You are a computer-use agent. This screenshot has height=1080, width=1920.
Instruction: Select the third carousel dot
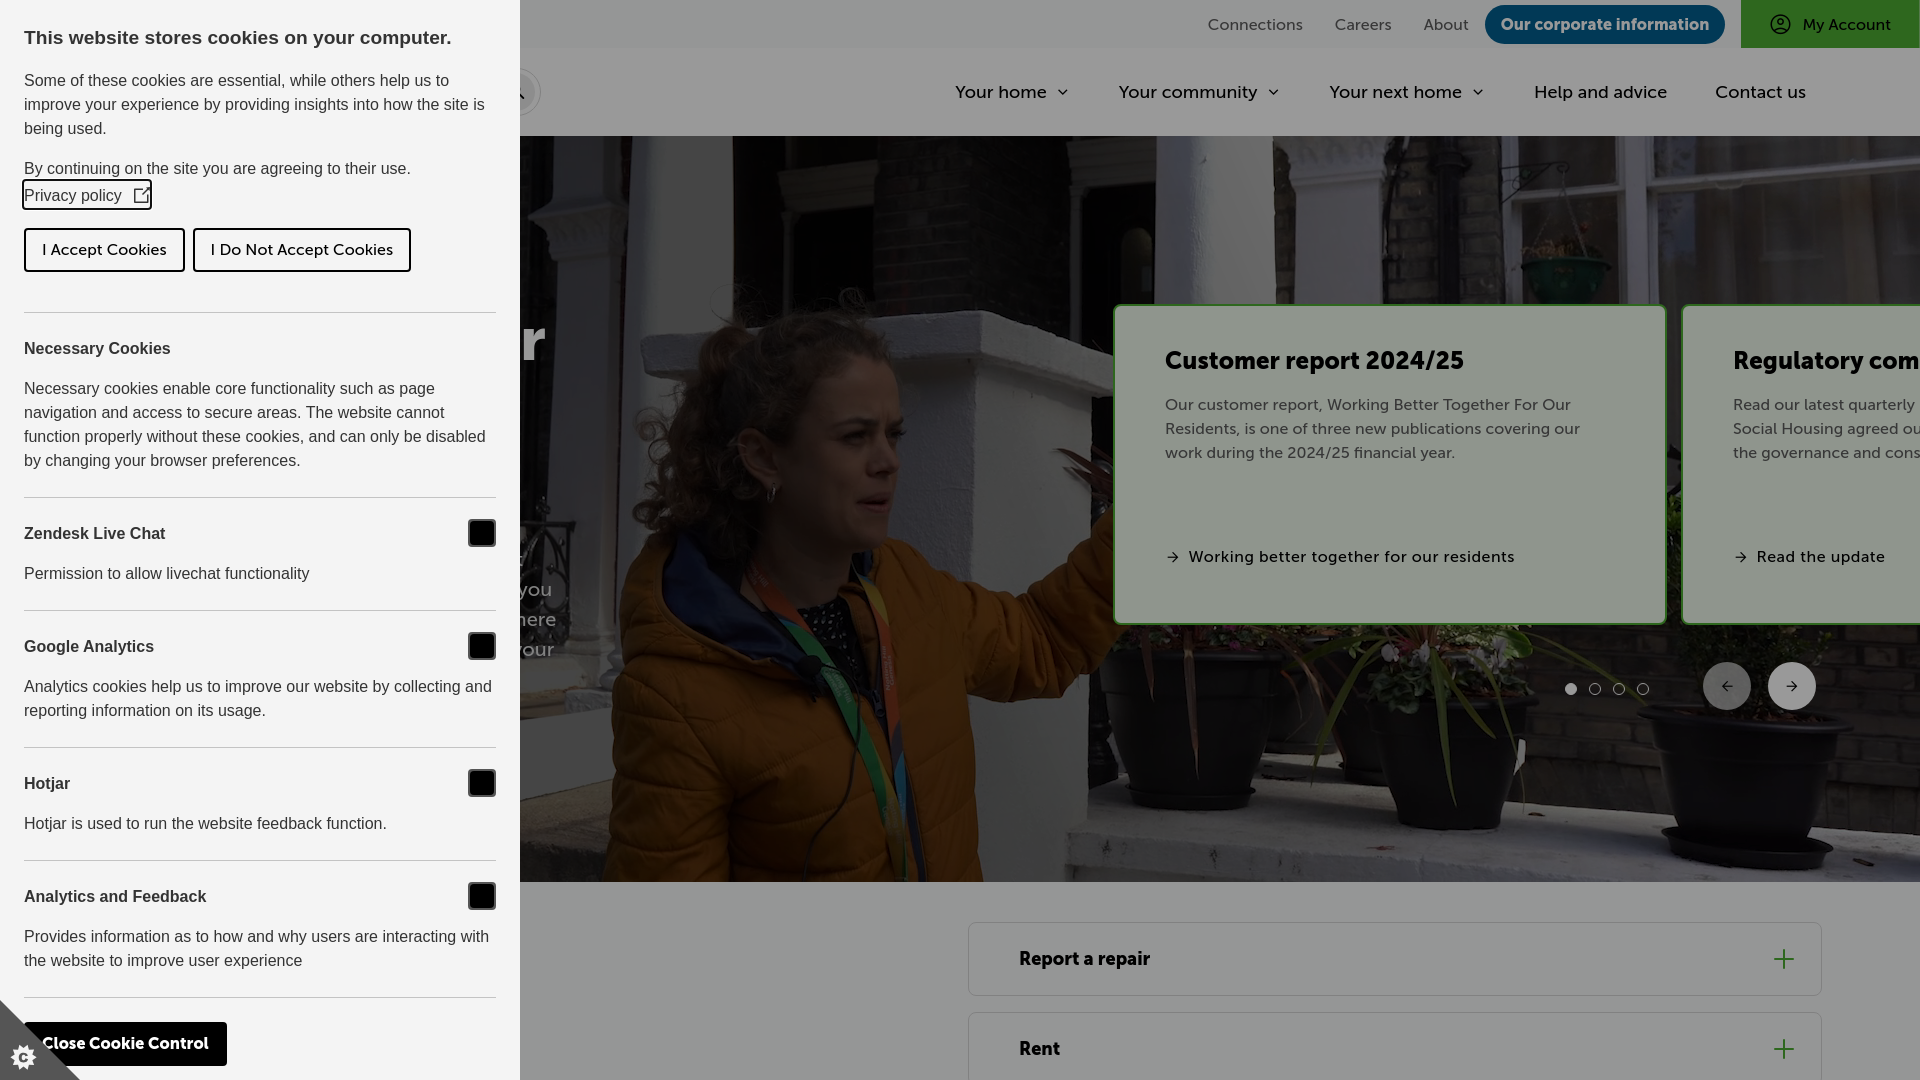coord(1619,689)
